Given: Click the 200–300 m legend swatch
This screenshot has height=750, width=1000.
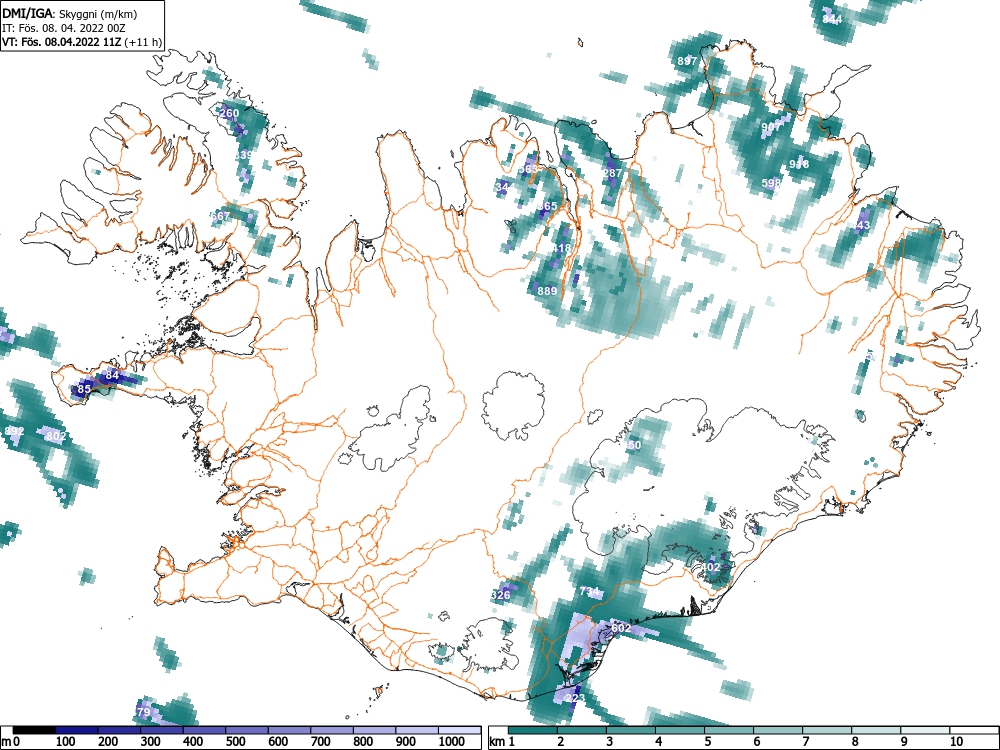Looking at the screenshot, I should (119, 730).
